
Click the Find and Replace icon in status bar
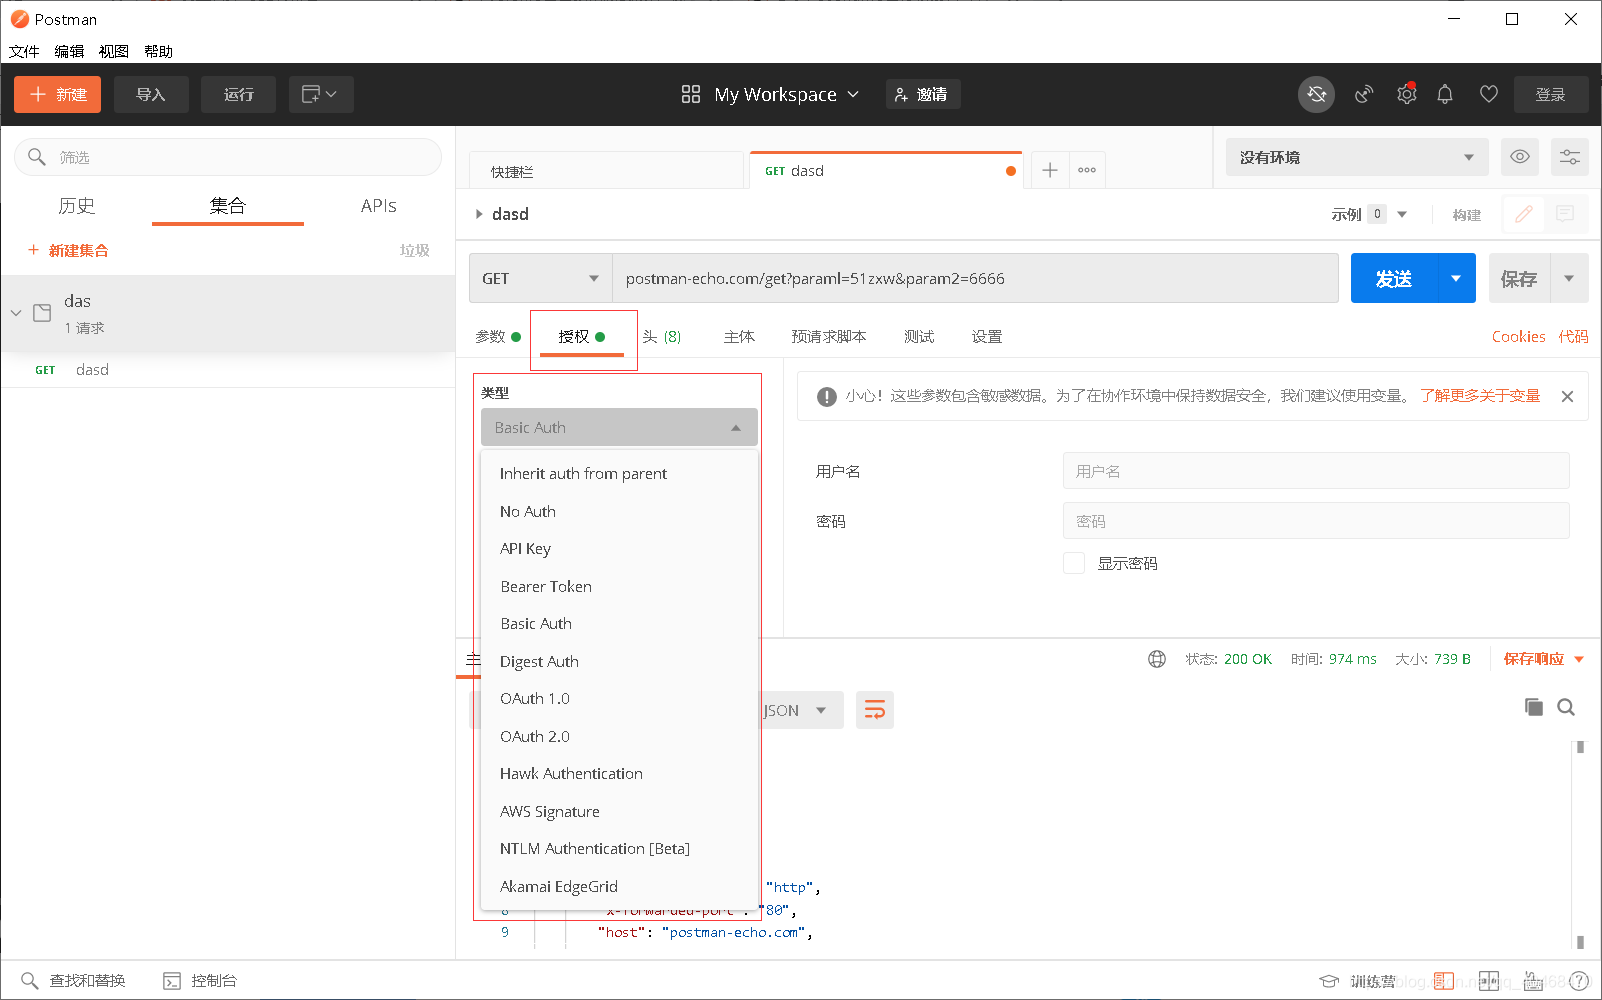(x=30, y=980)
